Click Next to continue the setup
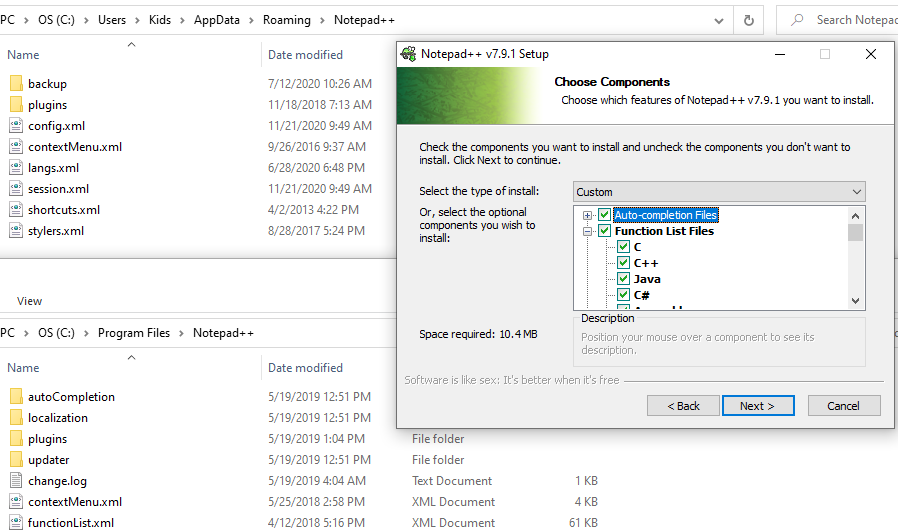The image size is (898, 532). (x=758, y=405)
